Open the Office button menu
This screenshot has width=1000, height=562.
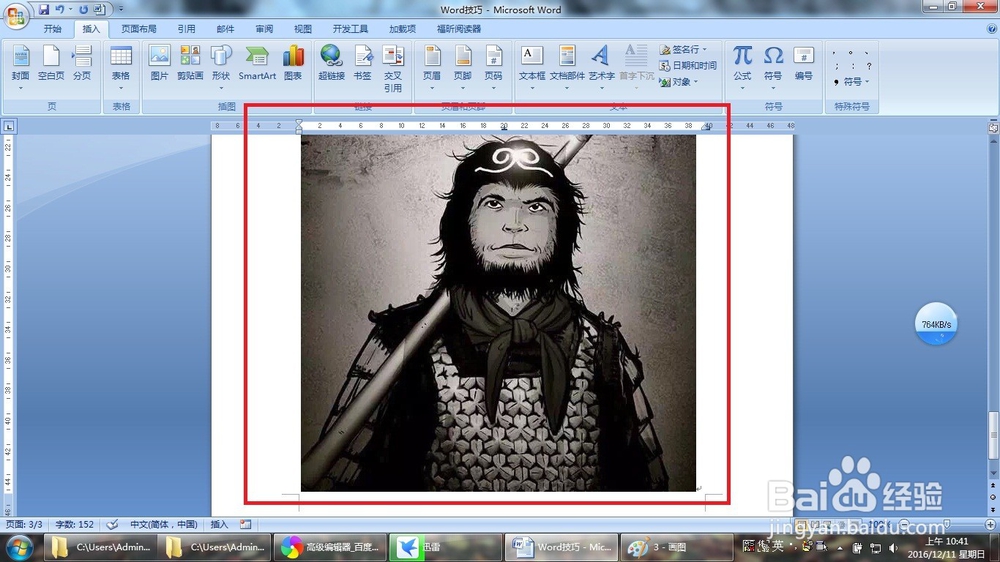pyautogui.click(x=15, y=15)
